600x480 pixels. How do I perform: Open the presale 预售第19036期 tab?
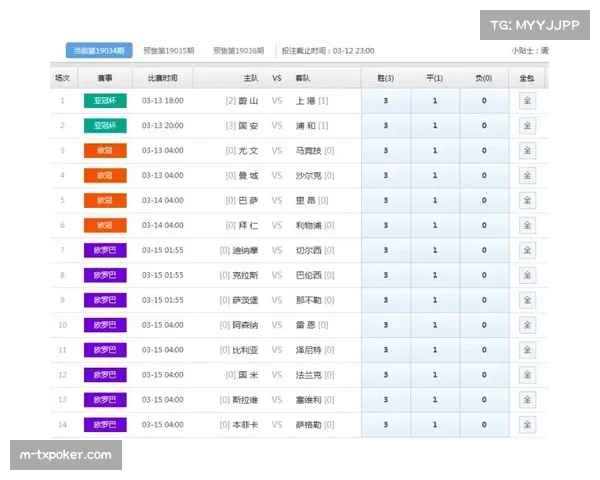pyautogui.click(x=238, y=50)
